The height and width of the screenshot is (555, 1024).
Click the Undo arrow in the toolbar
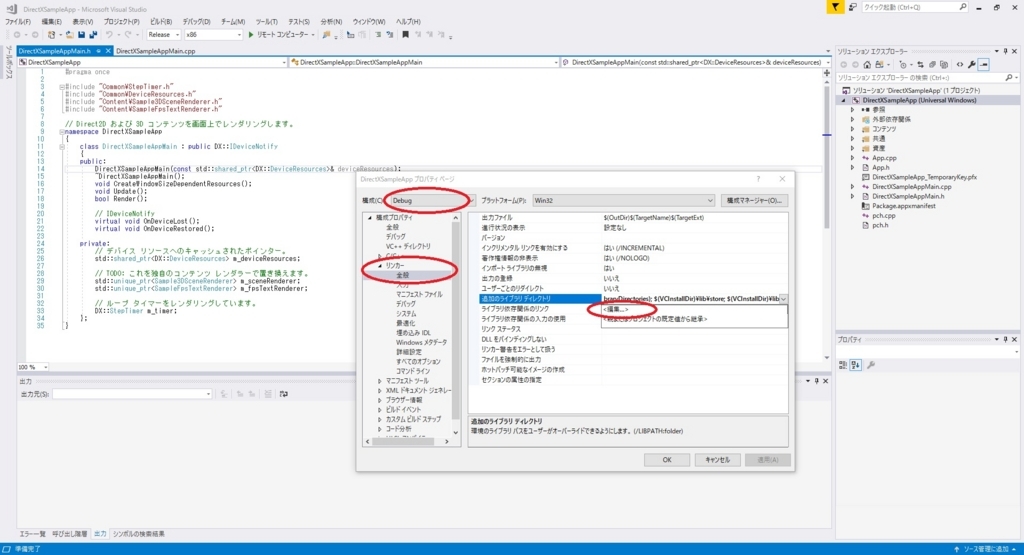pyautogui.click(x=109, y=35)
